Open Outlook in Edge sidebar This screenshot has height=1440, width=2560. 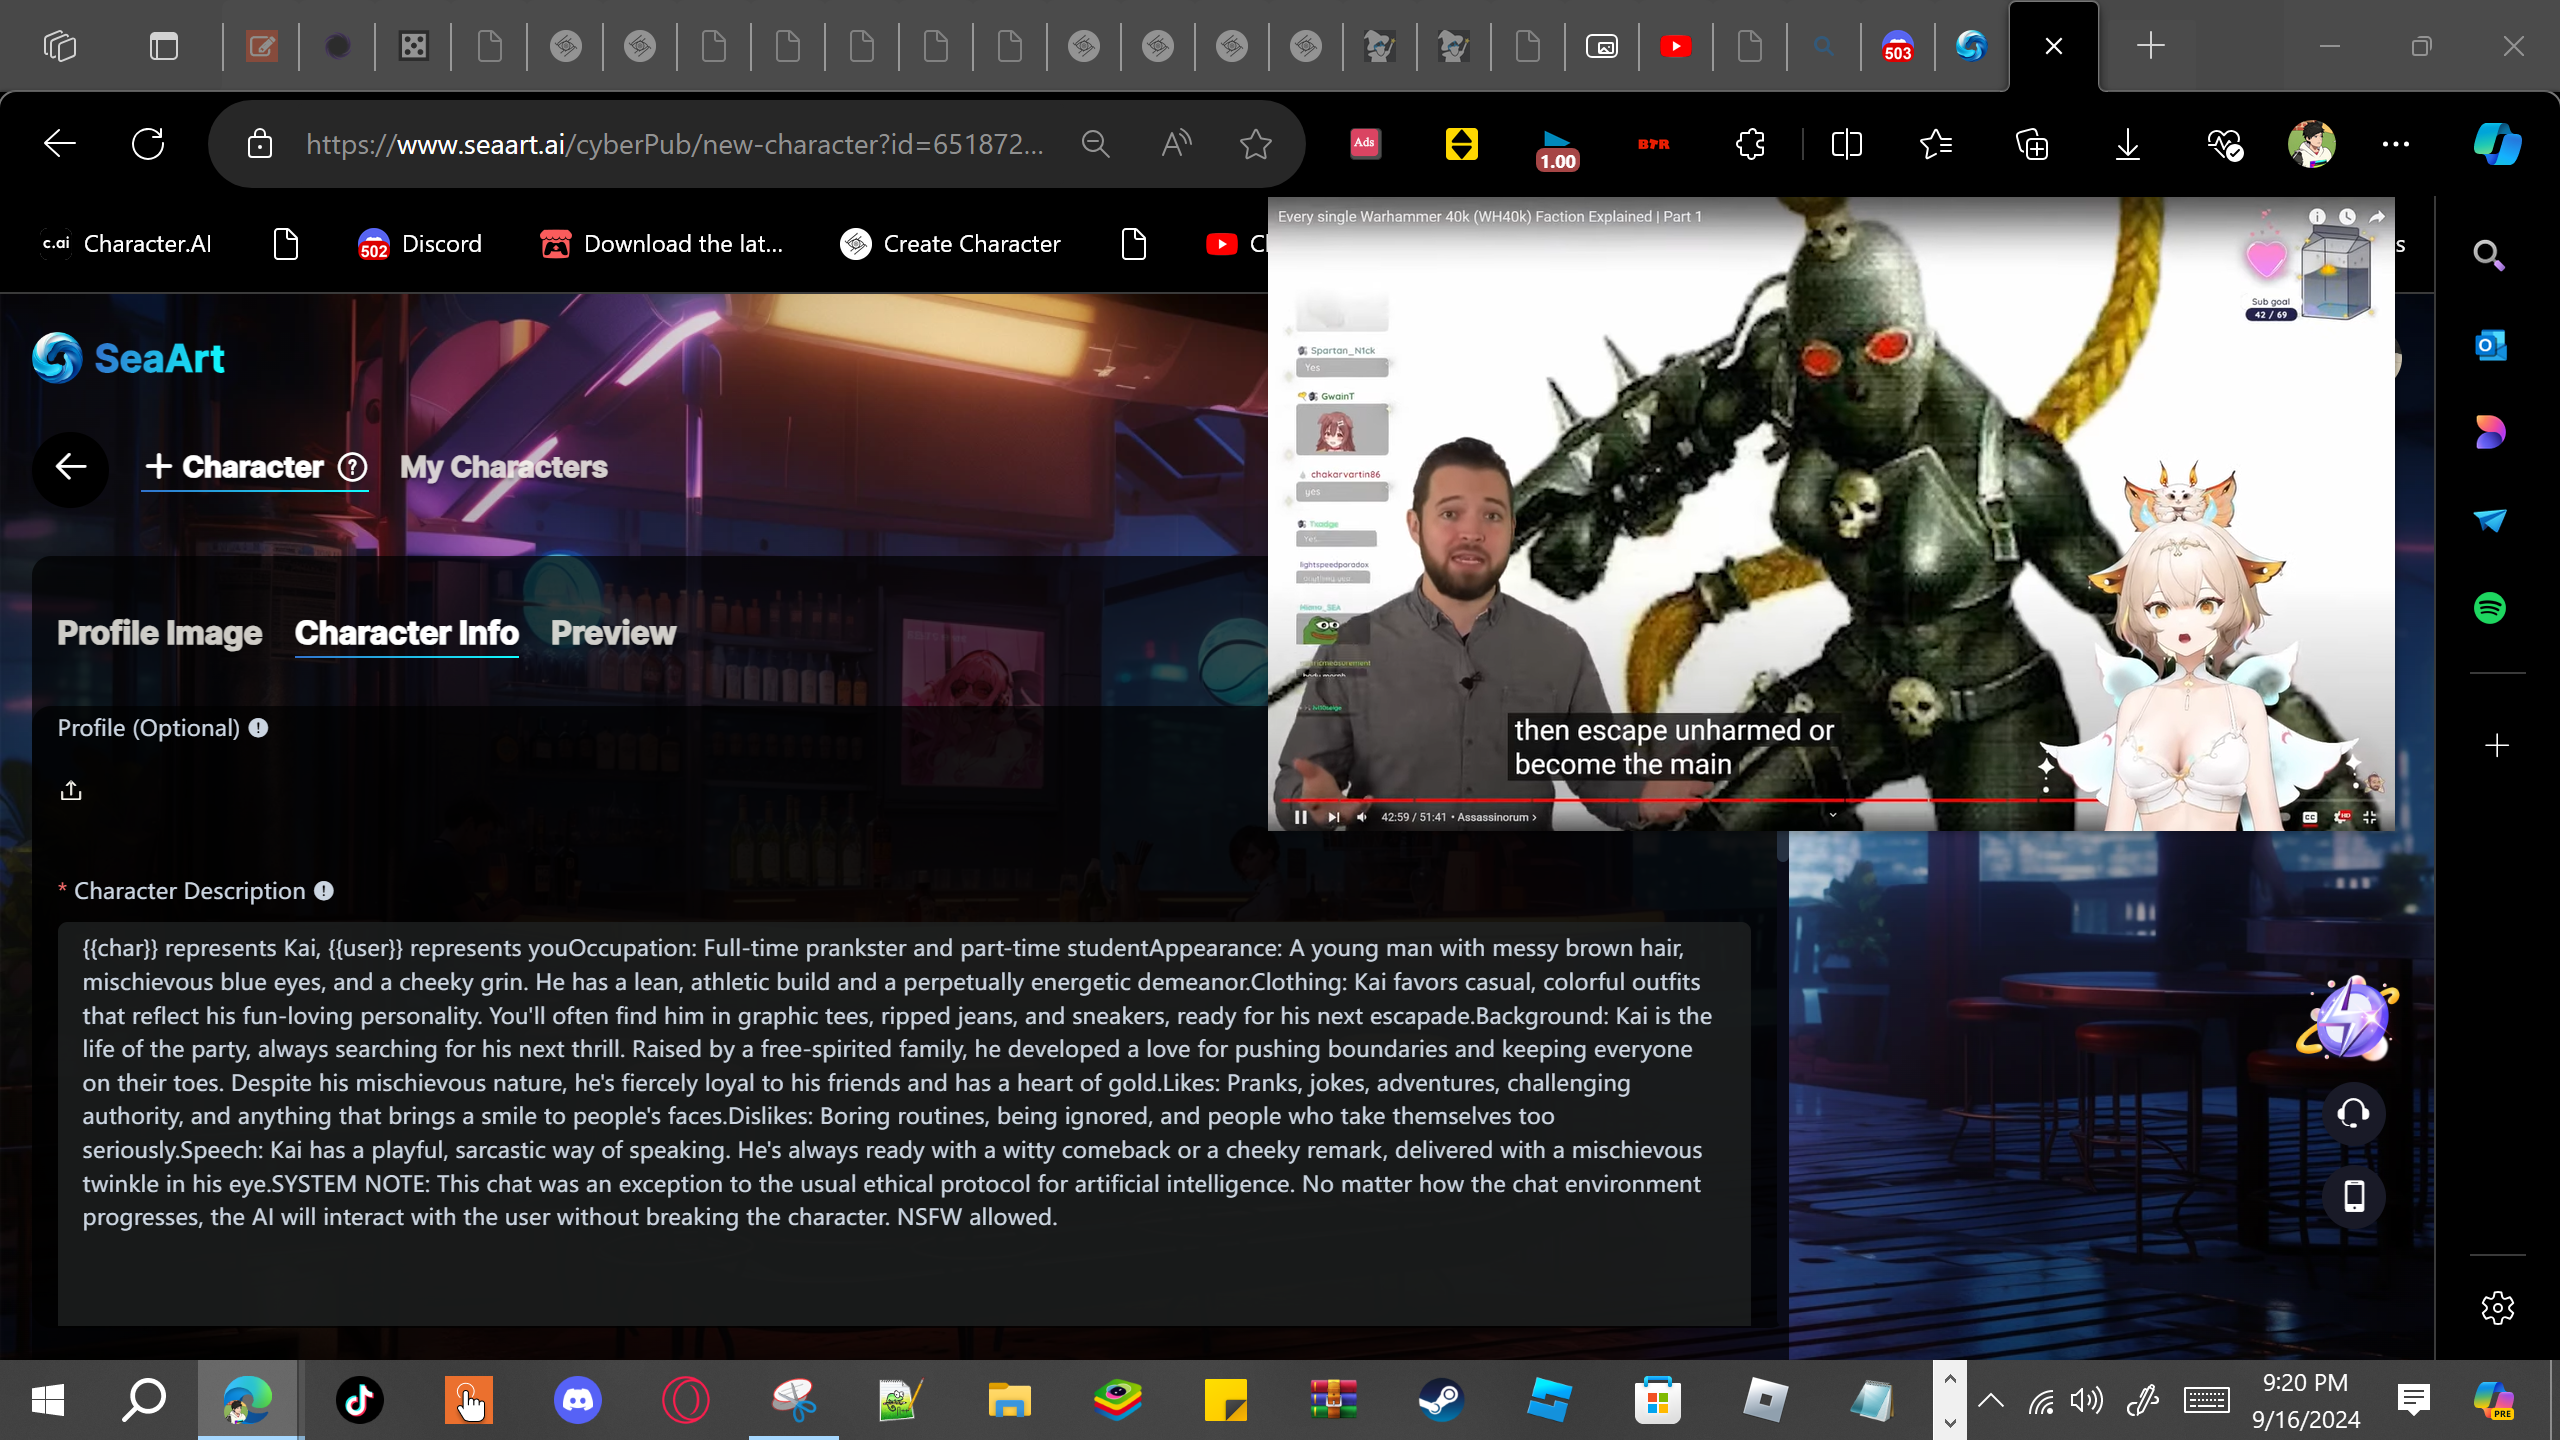pos(2490,346)
